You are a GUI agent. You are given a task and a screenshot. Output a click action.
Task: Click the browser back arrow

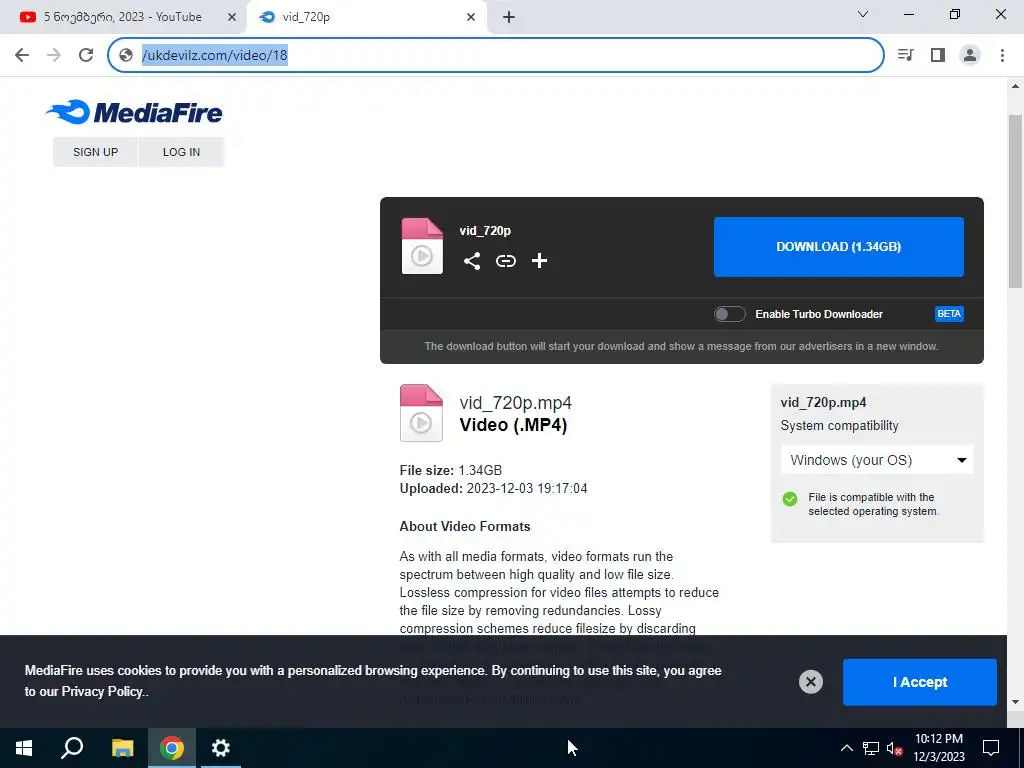[22, 55]
